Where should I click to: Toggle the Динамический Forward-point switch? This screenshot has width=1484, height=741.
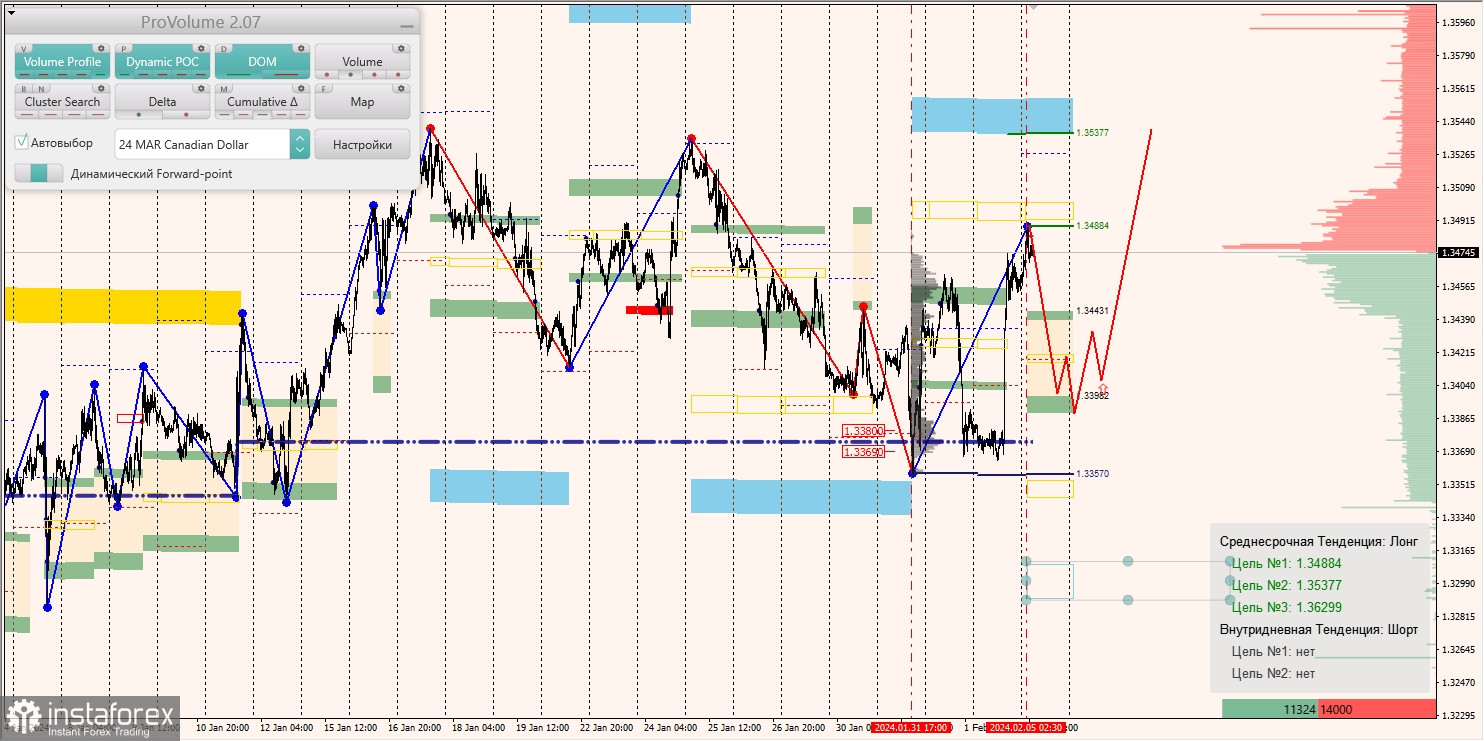(39, 173)
